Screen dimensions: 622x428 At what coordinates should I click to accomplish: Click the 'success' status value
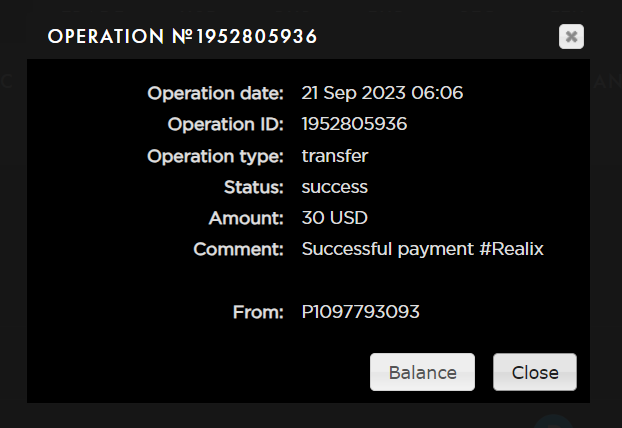335,187
